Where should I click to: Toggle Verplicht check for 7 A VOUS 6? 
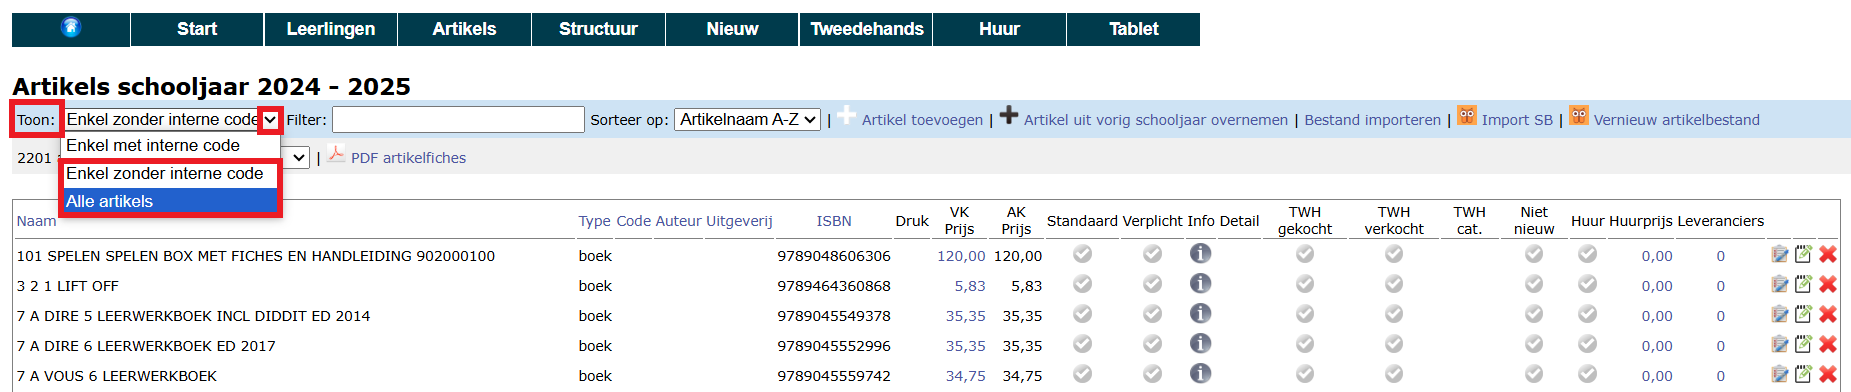click(1152, 375)
